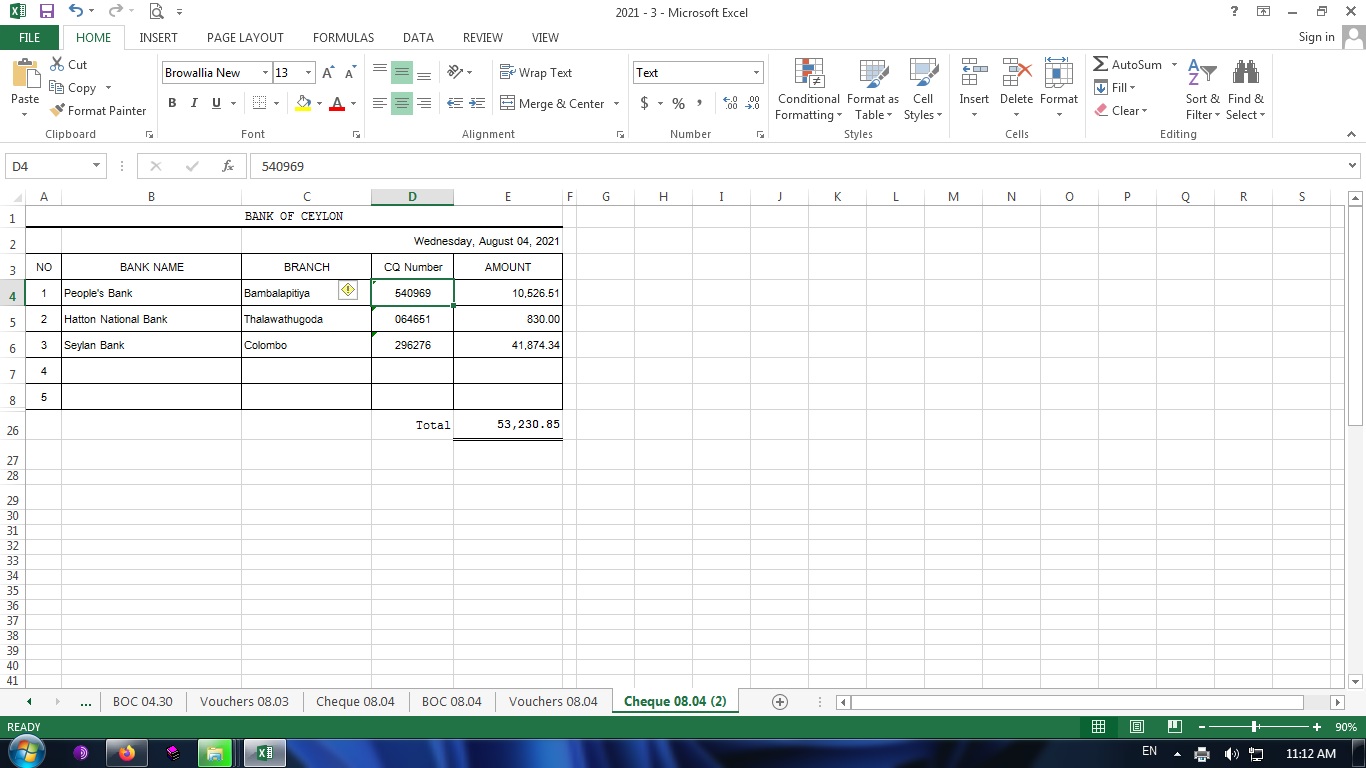The width and height of the screenshot is (1366, 768).
Task: Open the FILE tab
Action: (30, 37)
